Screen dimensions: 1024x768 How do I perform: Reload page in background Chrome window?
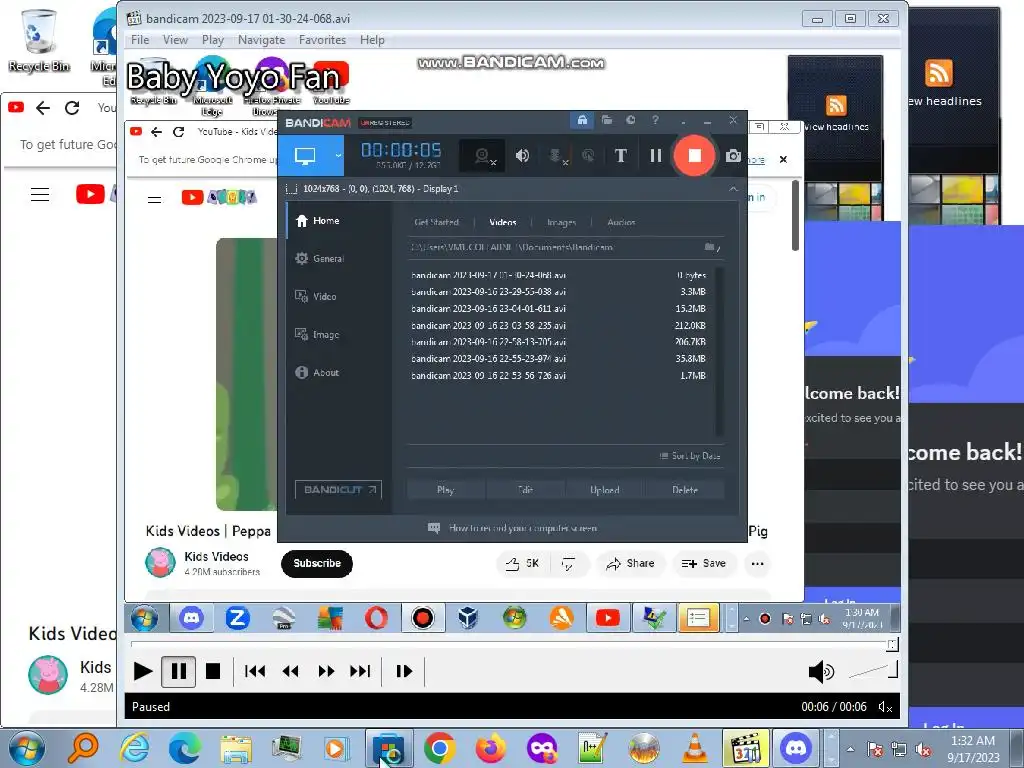[72, 108]
